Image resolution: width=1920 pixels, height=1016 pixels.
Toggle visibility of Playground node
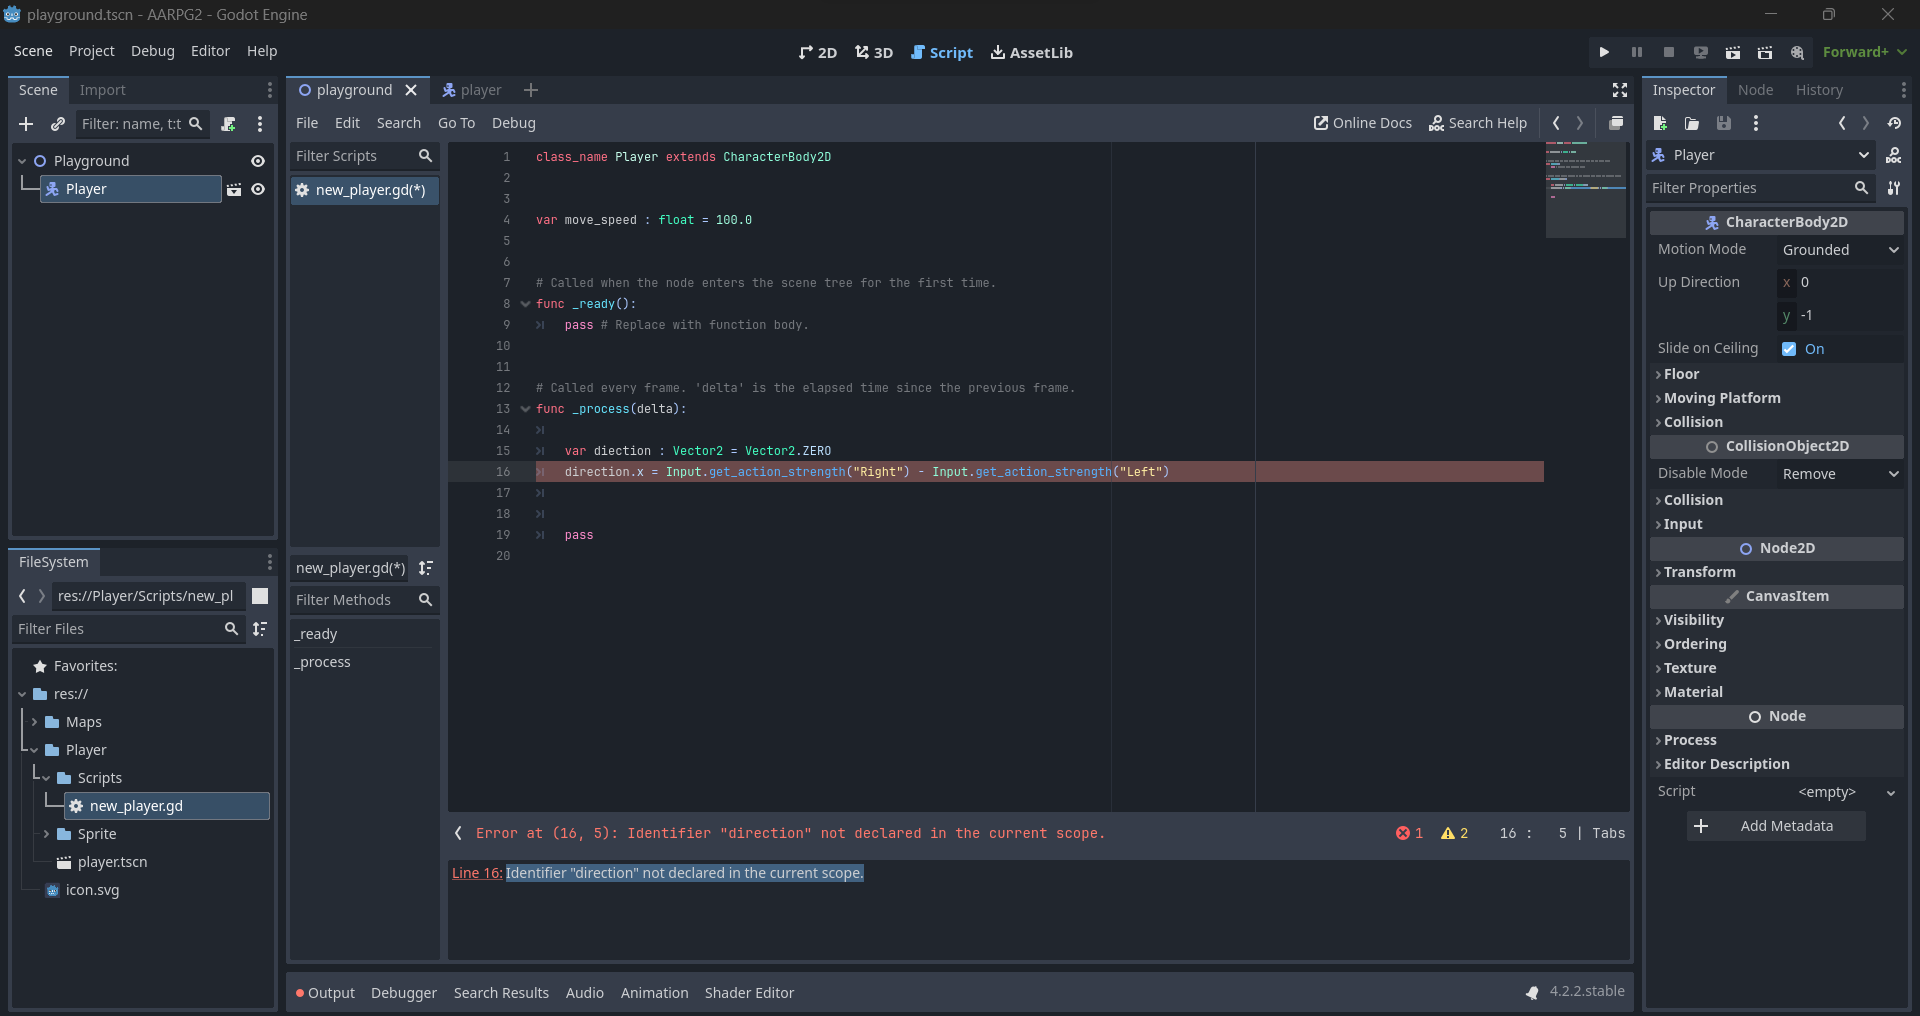click(258, 161)
